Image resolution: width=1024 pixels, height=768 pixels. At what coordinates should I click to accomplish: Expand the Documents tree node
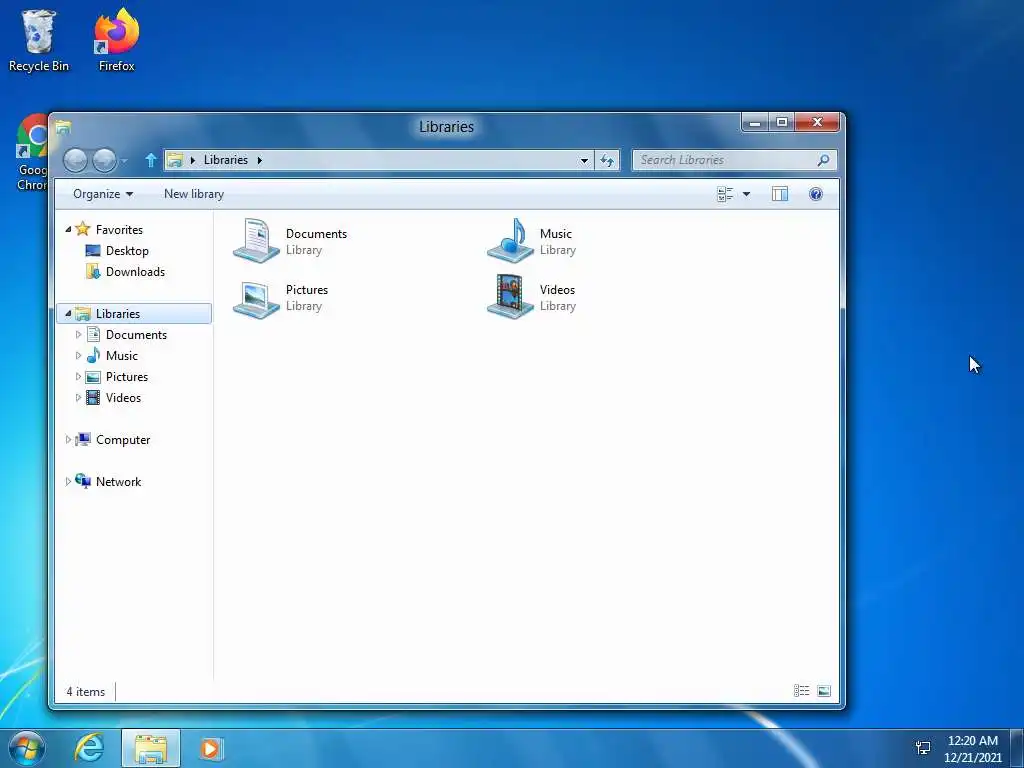[78, 334]
